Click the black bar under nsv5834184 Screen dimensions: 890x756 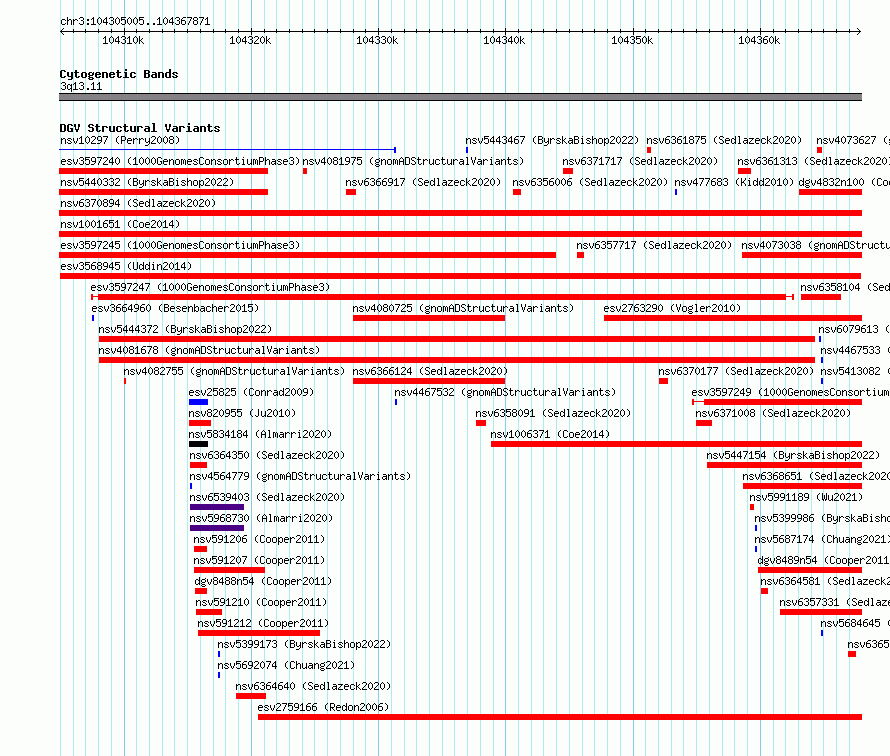click(x=199, y=444)
